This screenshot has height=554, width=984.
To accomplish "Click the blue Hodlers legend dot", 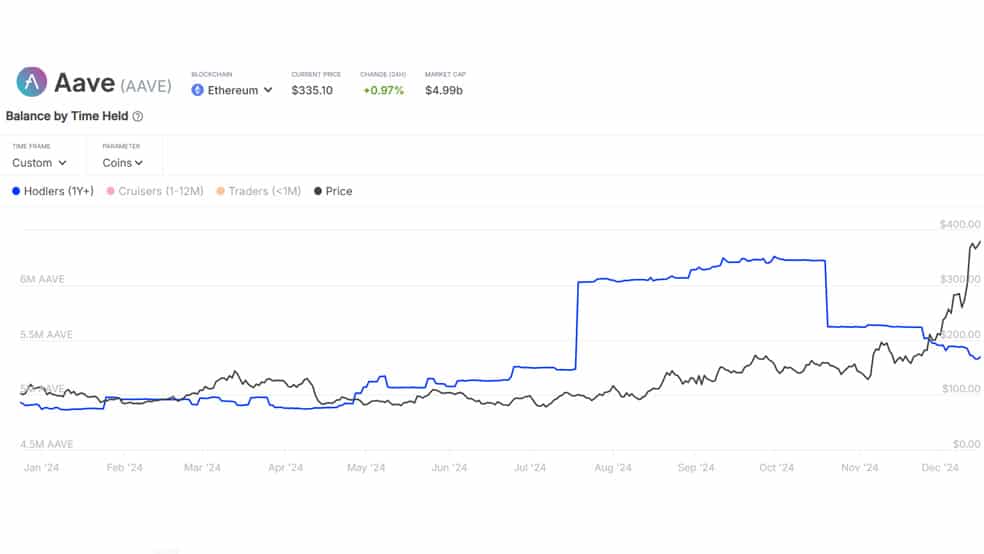I will coord(16,191).
